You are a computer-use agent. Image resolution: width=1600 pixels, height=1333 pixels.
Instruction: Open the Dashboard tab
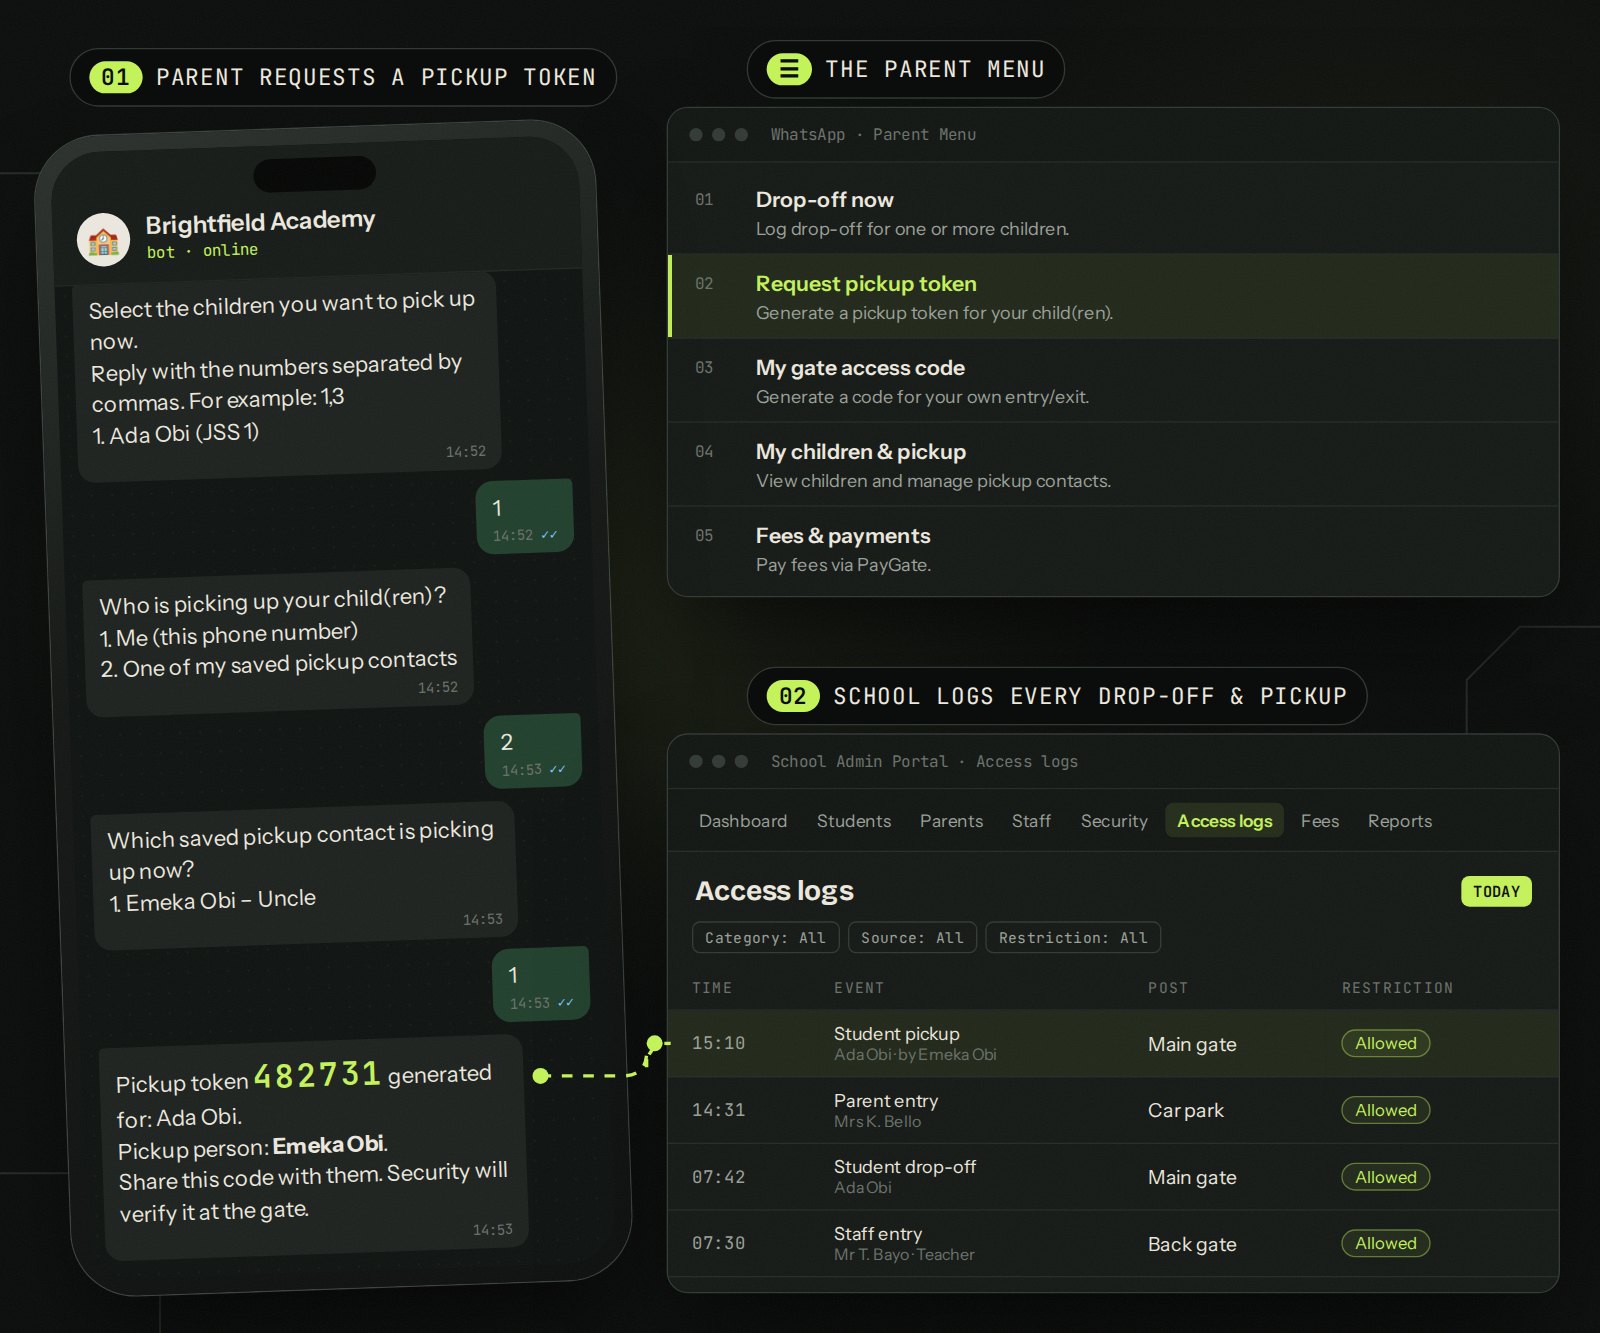pyautogui.click(x=743, y=821)
